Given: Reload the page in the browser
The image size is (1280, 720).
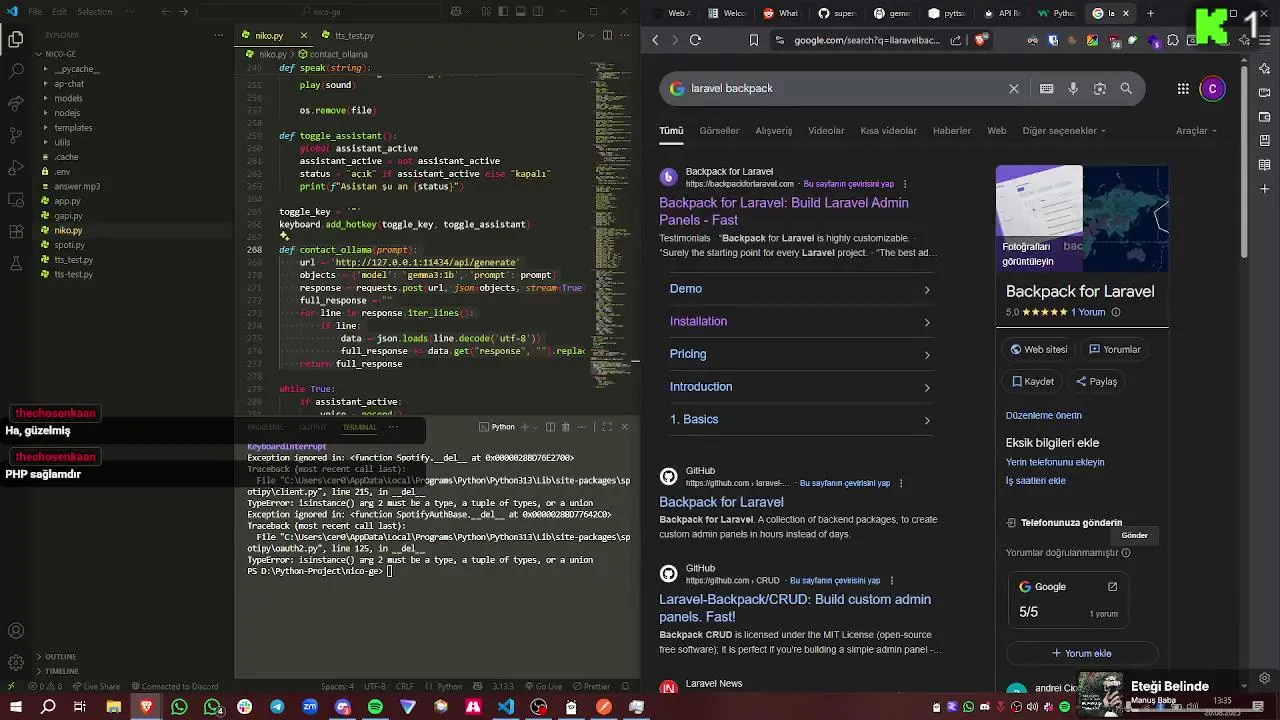Looking at the screenshot, I should click(695, 40).
